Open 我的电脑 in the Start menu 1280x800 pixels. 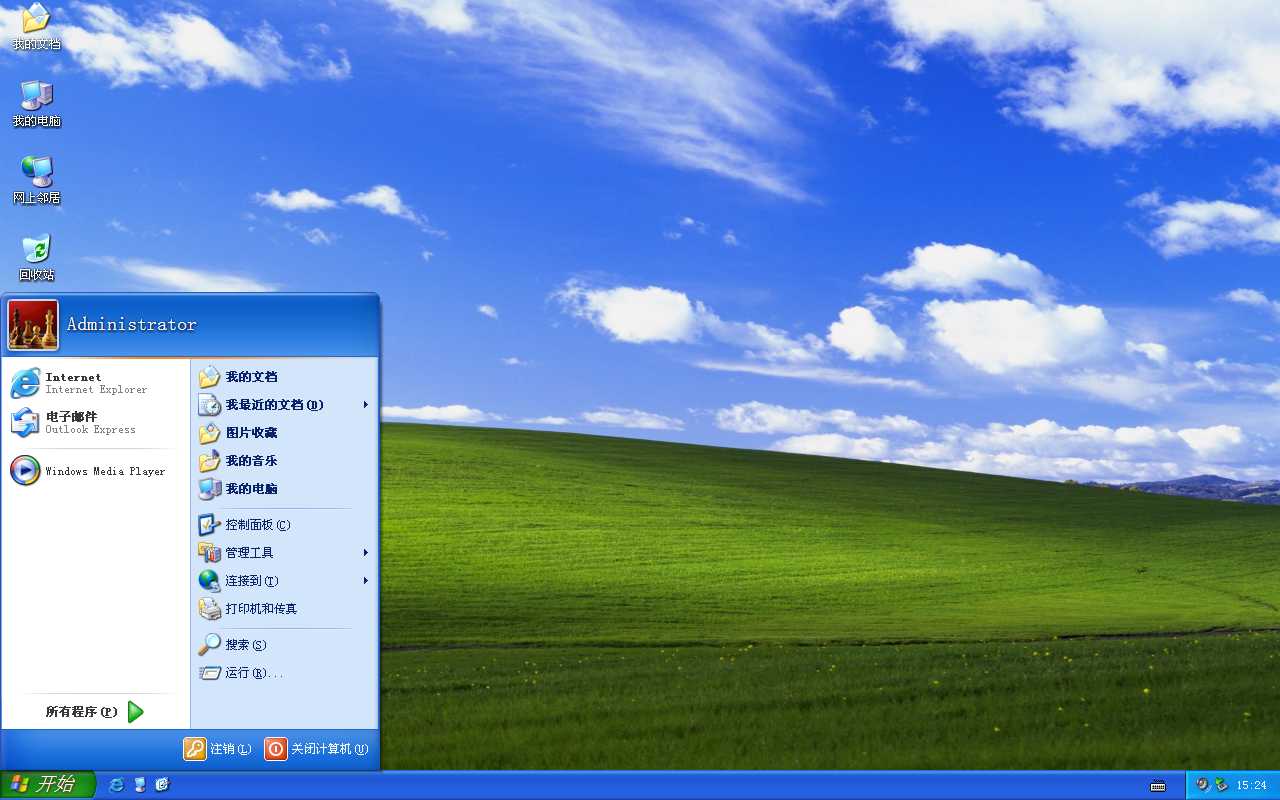(x=284, y=489)
